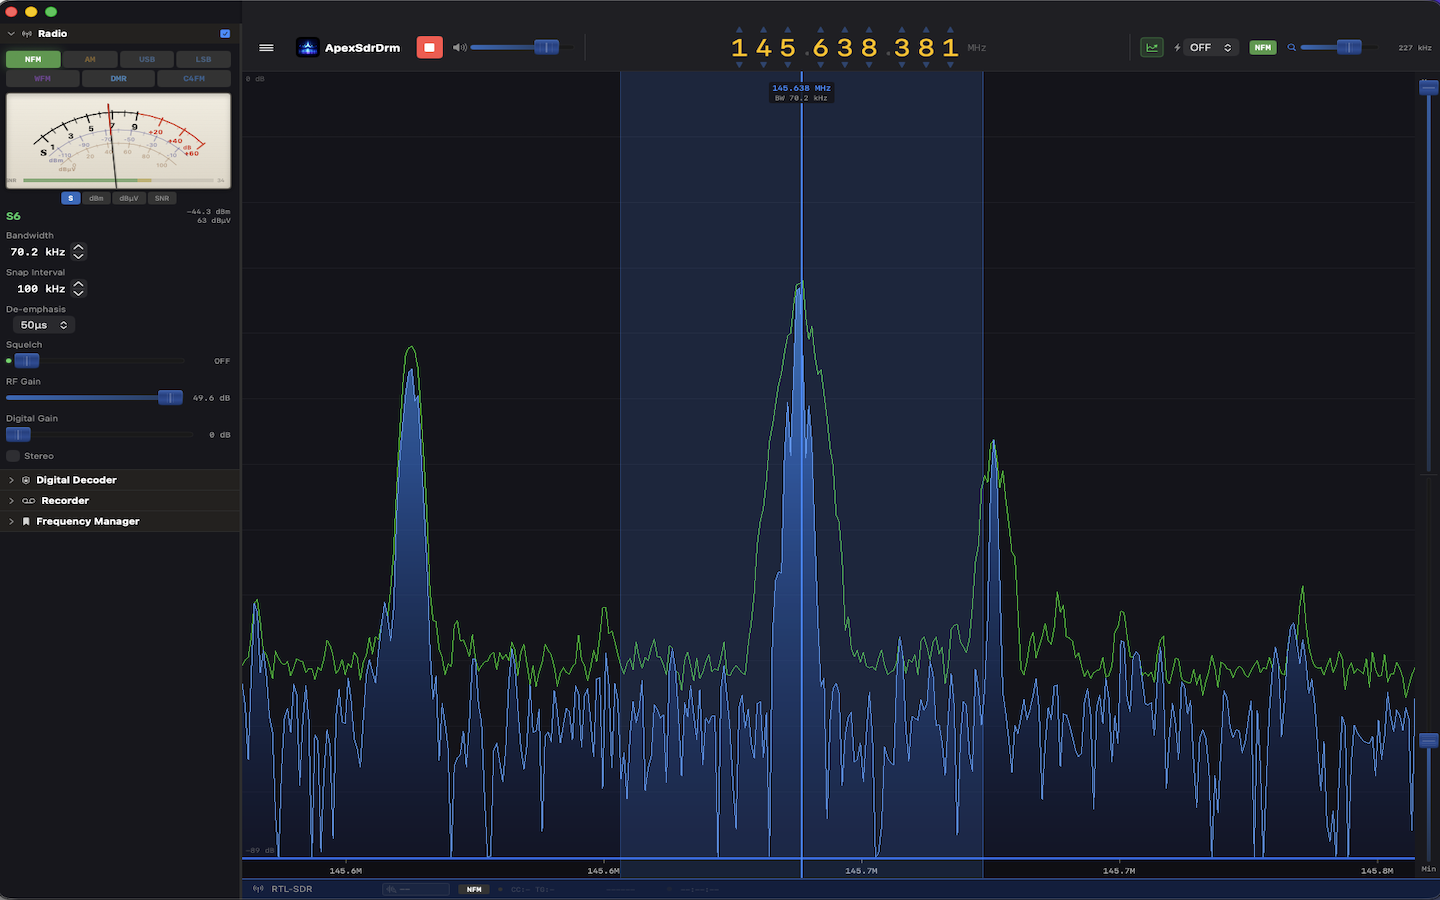Screen dimensions: 1440x900
Task: Click the antenna icon next to RTL-SDR
Action: (258, 888)
